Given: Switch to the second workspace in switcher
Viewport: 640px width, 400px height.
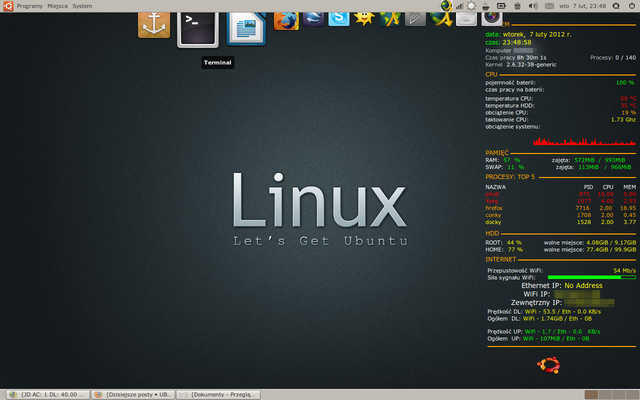Looking at the screenshot, I should tap(604, 395).
